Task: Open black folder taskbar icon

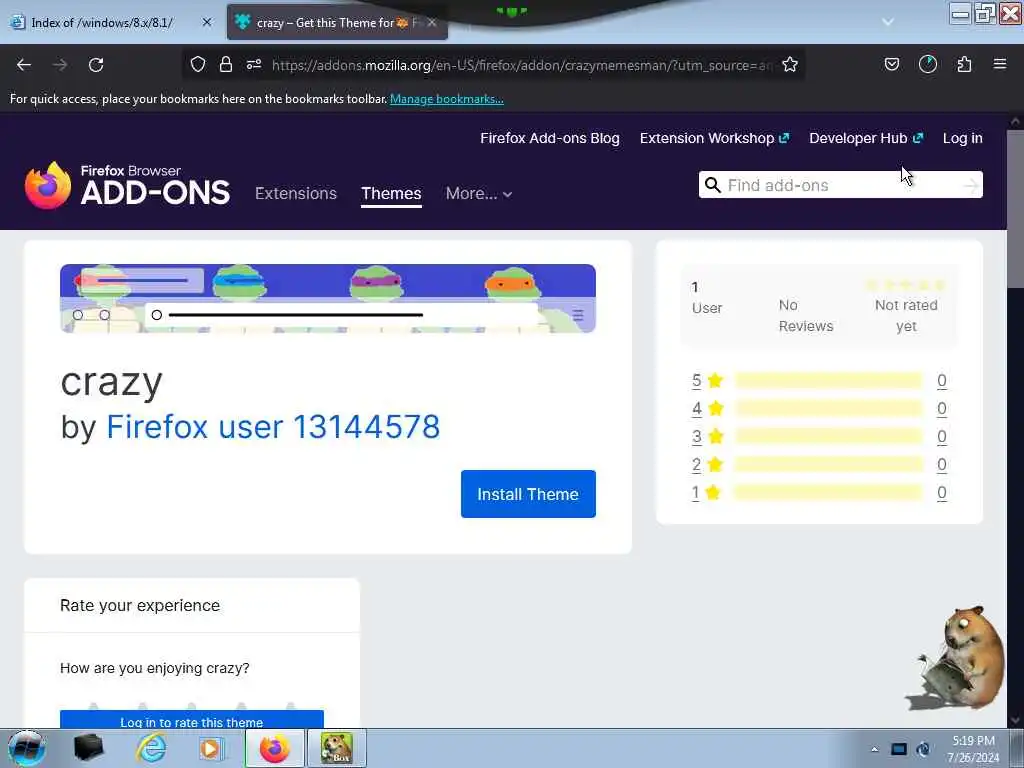Action: point(89,748)
